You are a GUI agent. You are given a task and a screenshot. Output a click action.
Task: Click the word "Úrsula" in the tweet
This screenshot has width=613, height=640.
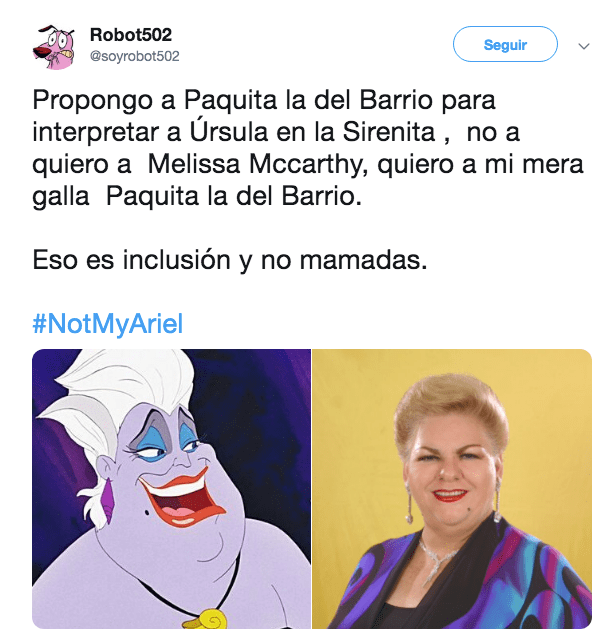point(229,131)
